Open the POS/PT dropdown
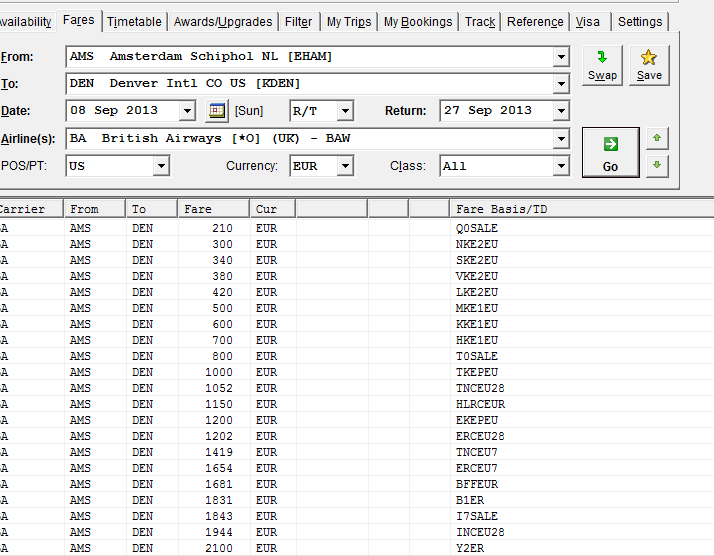 coord(161,166)
